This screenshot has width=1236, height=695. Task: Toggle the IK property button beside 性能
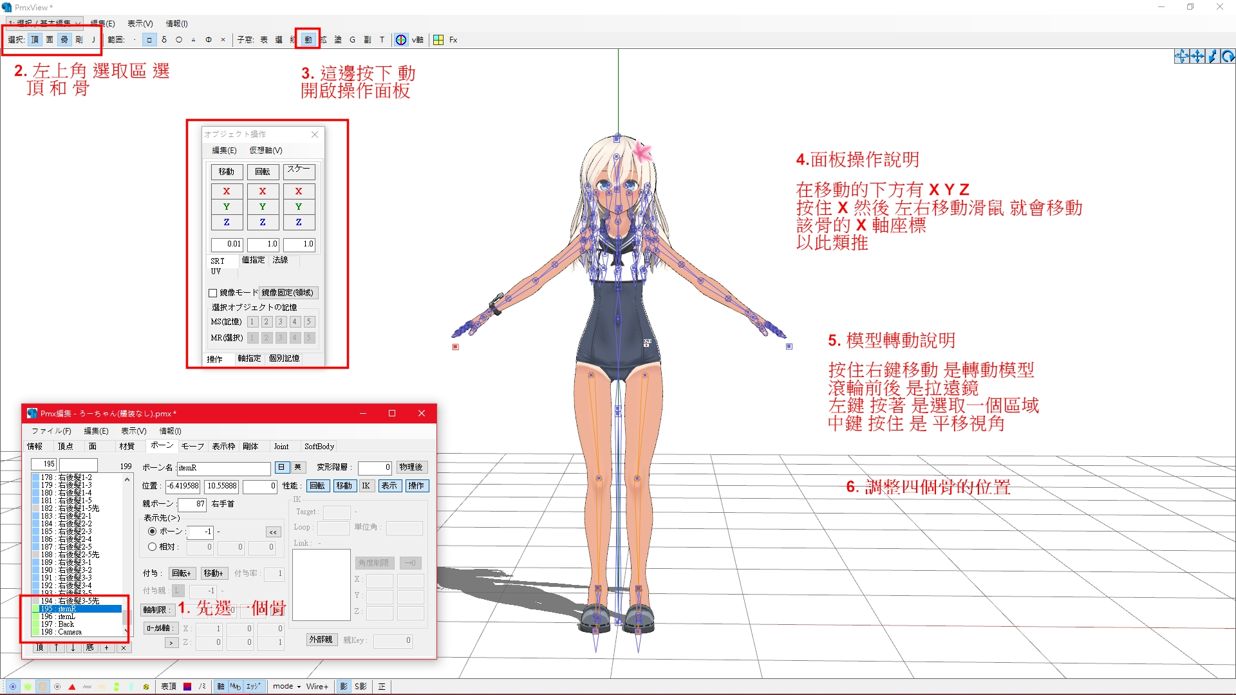point(366,486)
